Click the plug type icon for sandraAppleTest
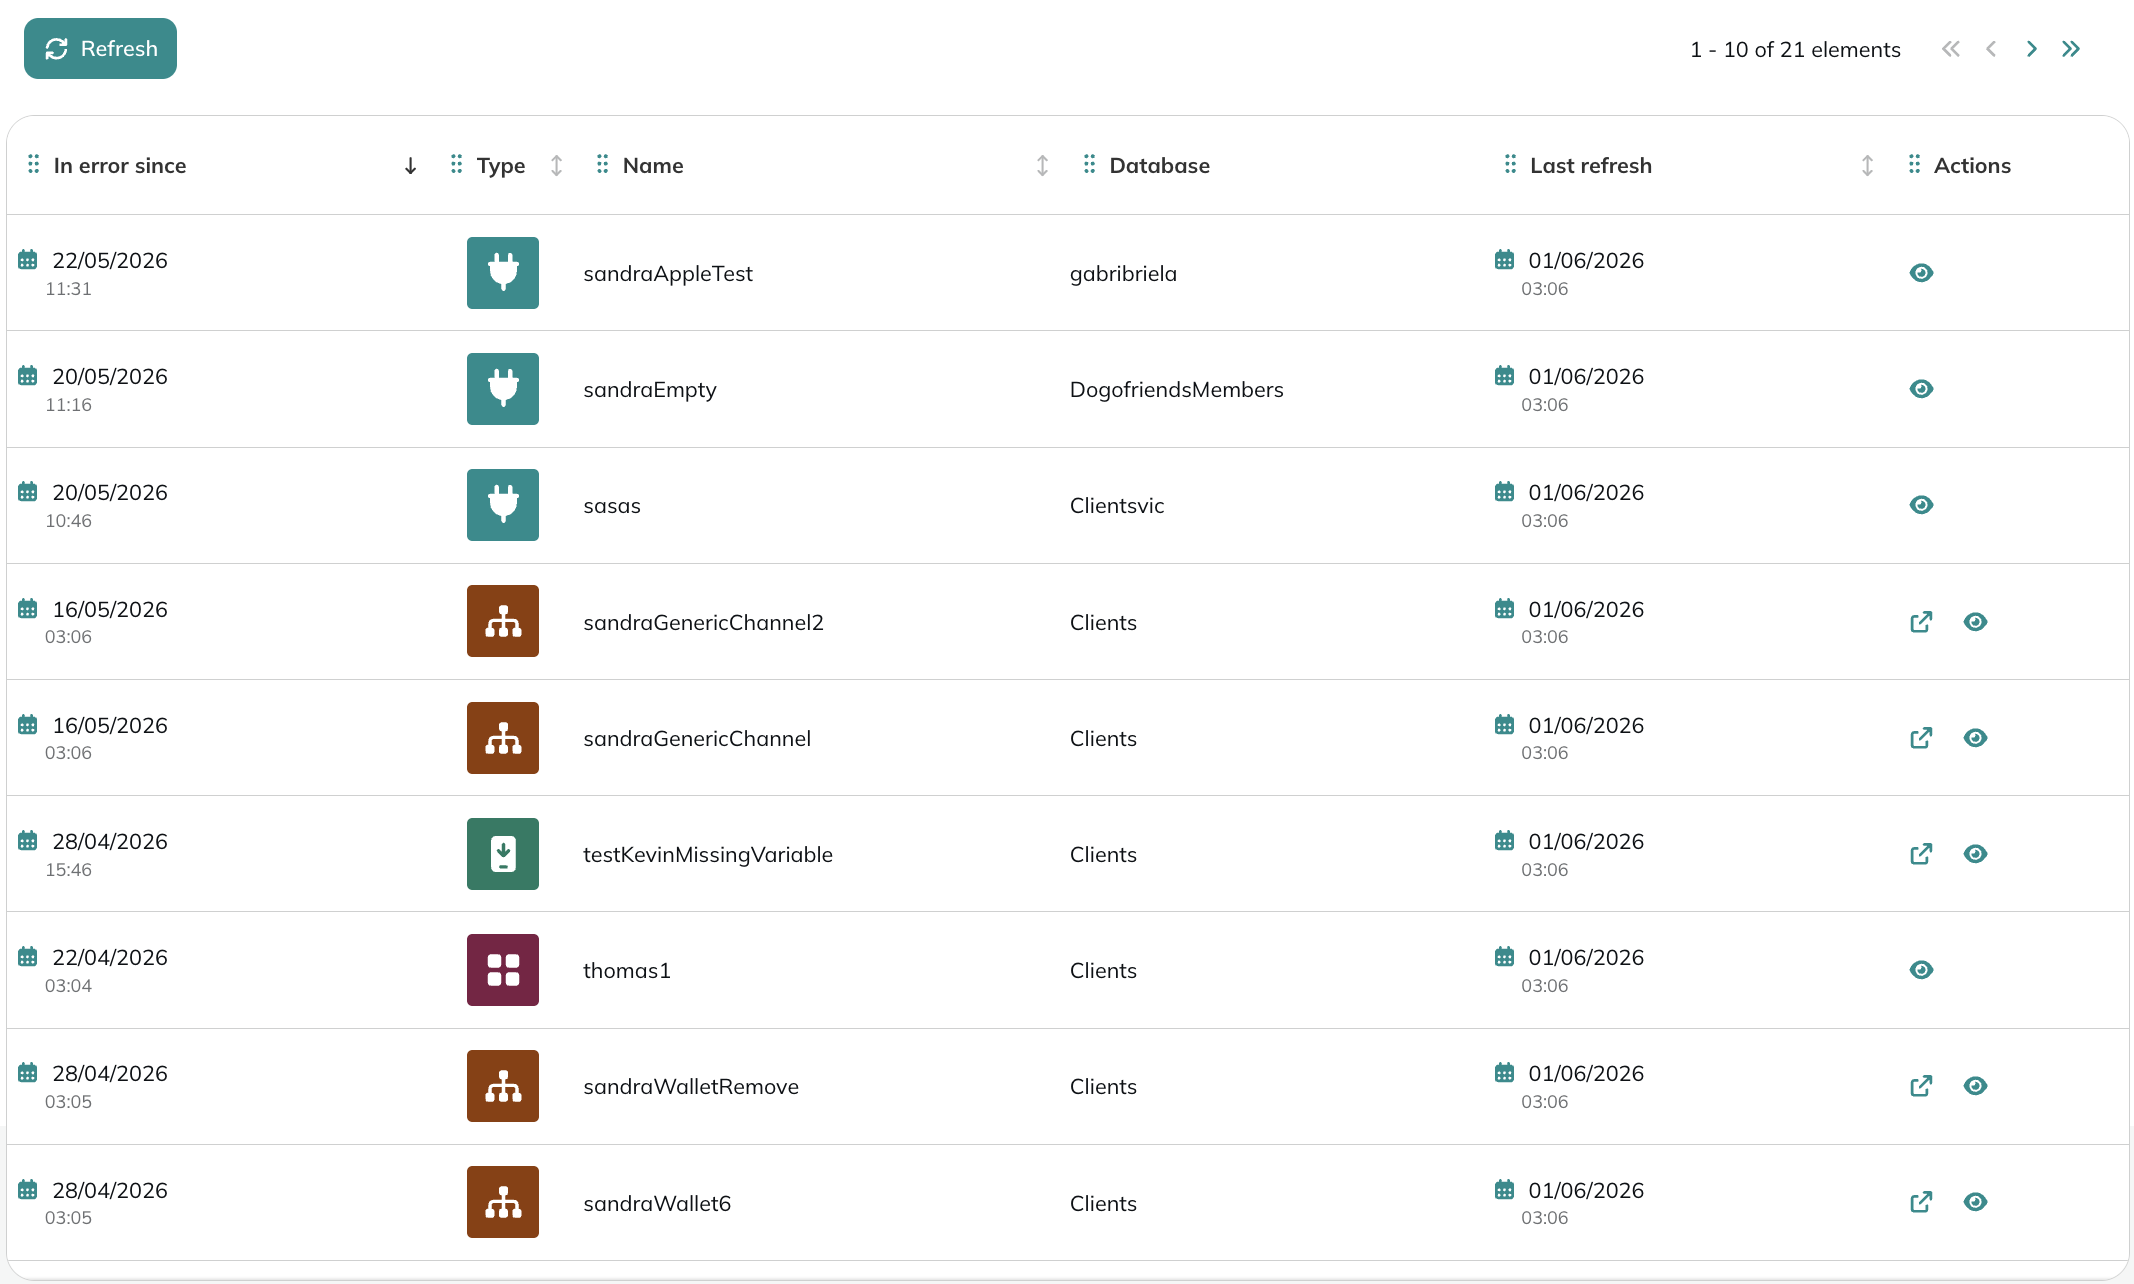The height and width of the screenshot is (1284, 2134). [x=503, y=273]
